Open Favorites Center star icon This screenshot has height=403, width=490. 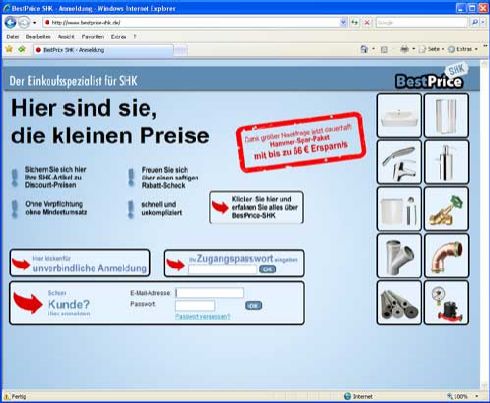pyautogui.click(x=9, y=50)
